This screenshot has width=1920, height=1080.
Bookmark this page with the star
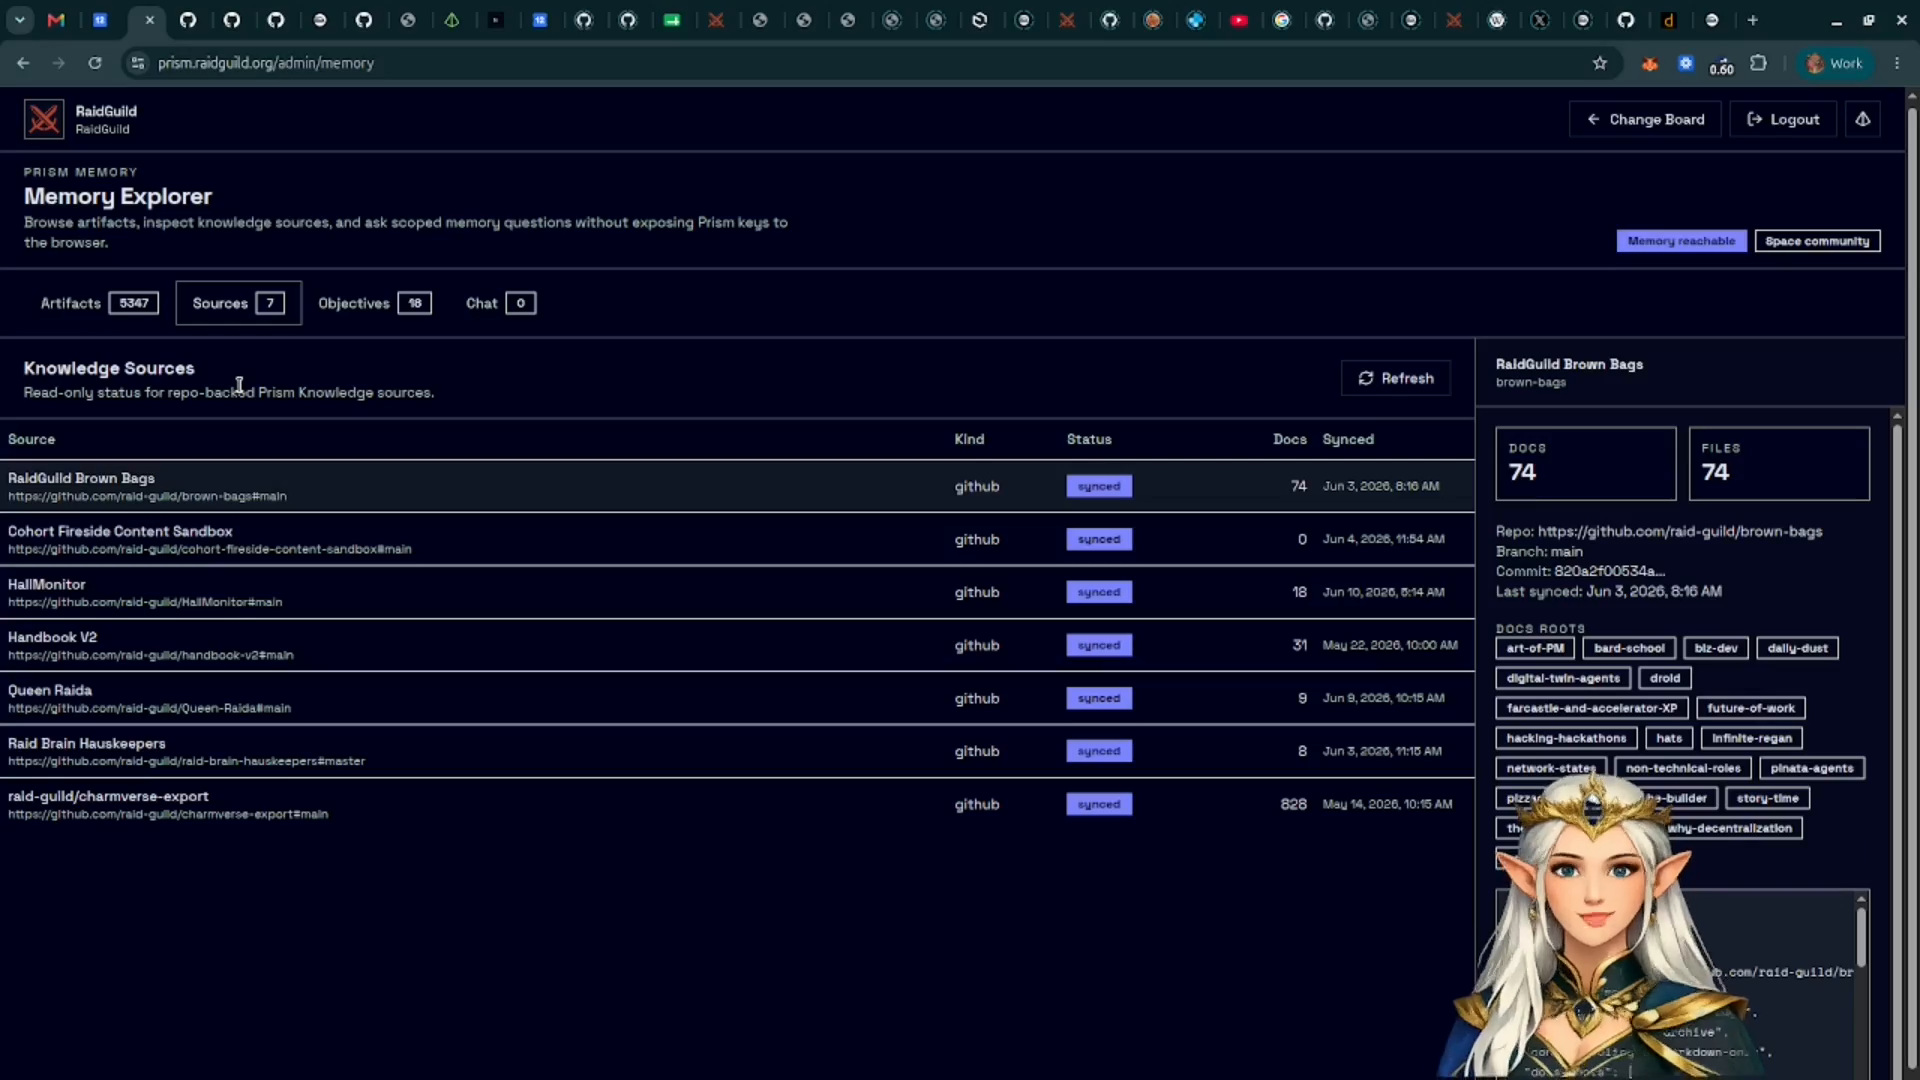point(1600,63)
